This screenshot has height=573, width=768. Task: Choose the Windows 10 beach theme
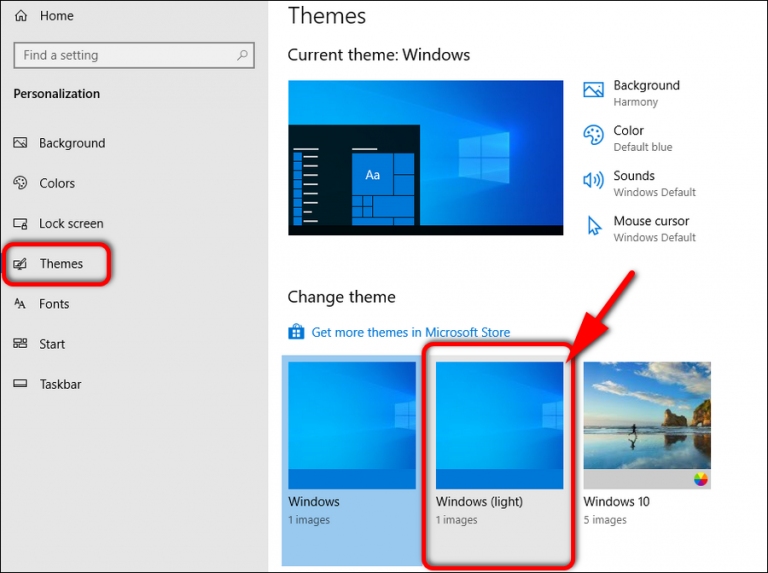click(647, 425)
